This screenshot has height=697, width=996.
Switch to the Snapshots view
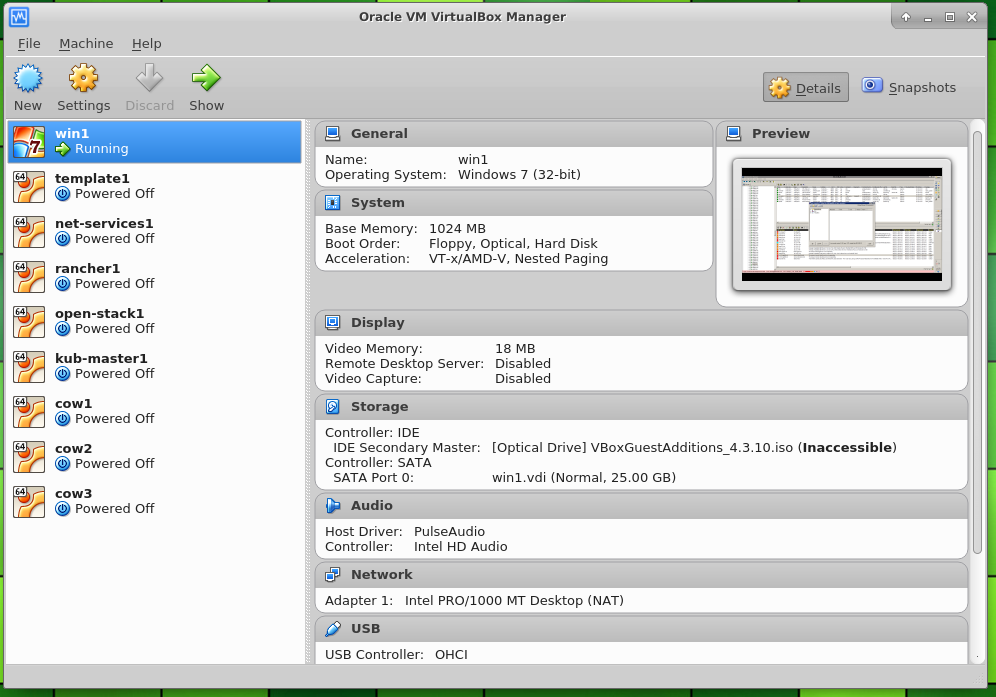(x=909, y=88)
